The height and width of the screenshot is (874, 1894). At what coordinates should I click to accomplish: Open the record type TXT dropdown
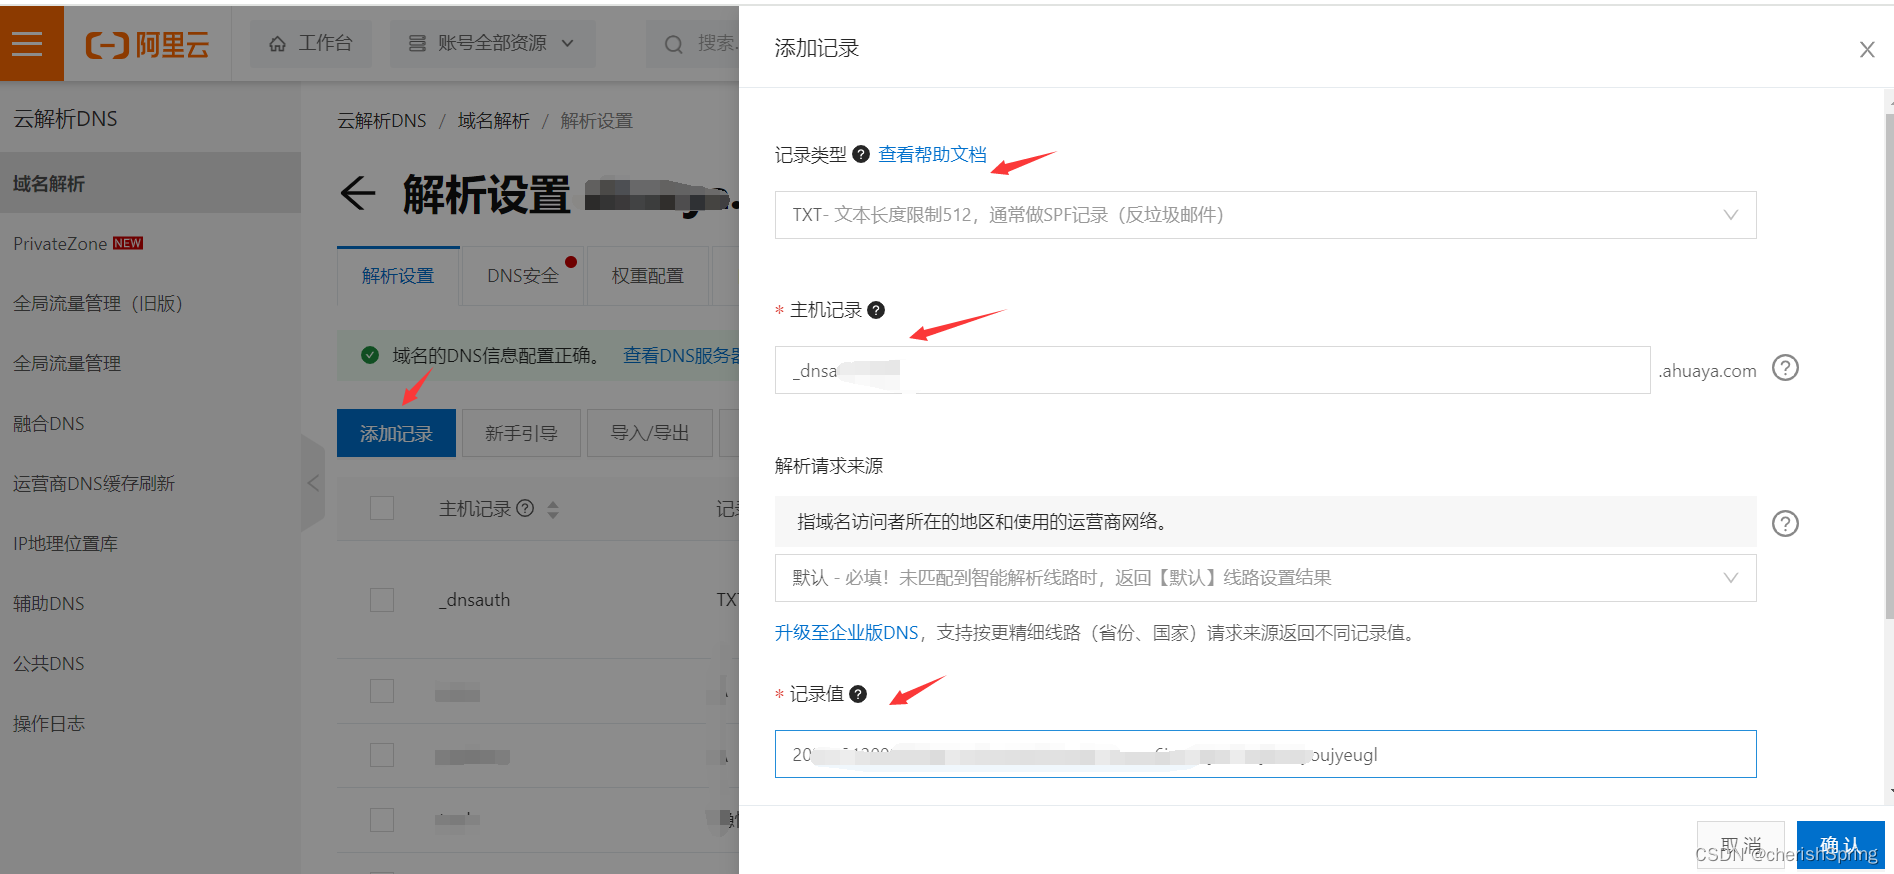click(1265, 215)
